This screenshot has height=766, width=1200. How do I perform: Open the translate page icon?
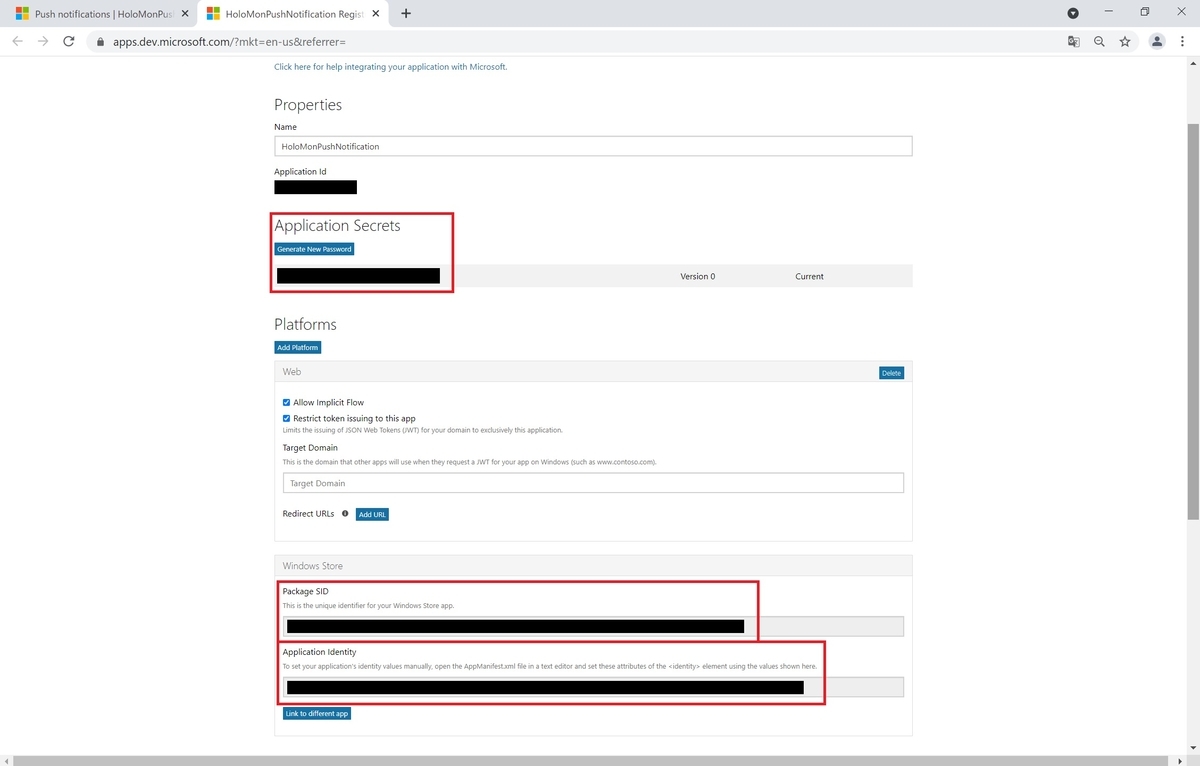click(x=1074, y=41)
